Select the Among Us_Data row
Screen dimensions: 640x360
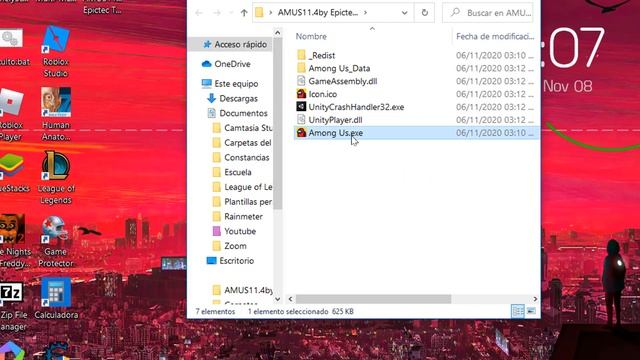click(x=416, y=68)
